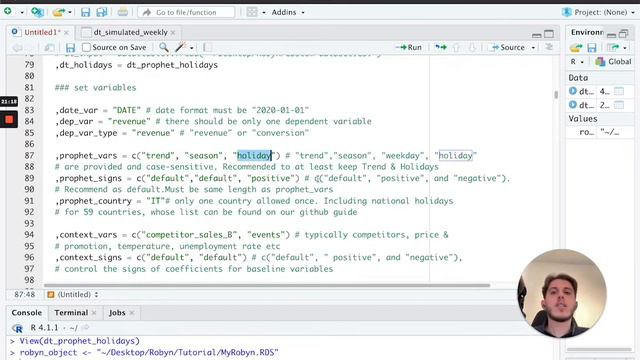
Task: Expand the recent files dropdown arrow
Action: [70, 13]
